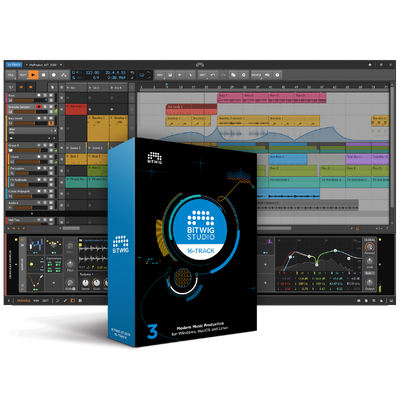The image size is (400, 400).
Task: Toggle record arm on Granular Sampler track
Action: pos(39,107)
